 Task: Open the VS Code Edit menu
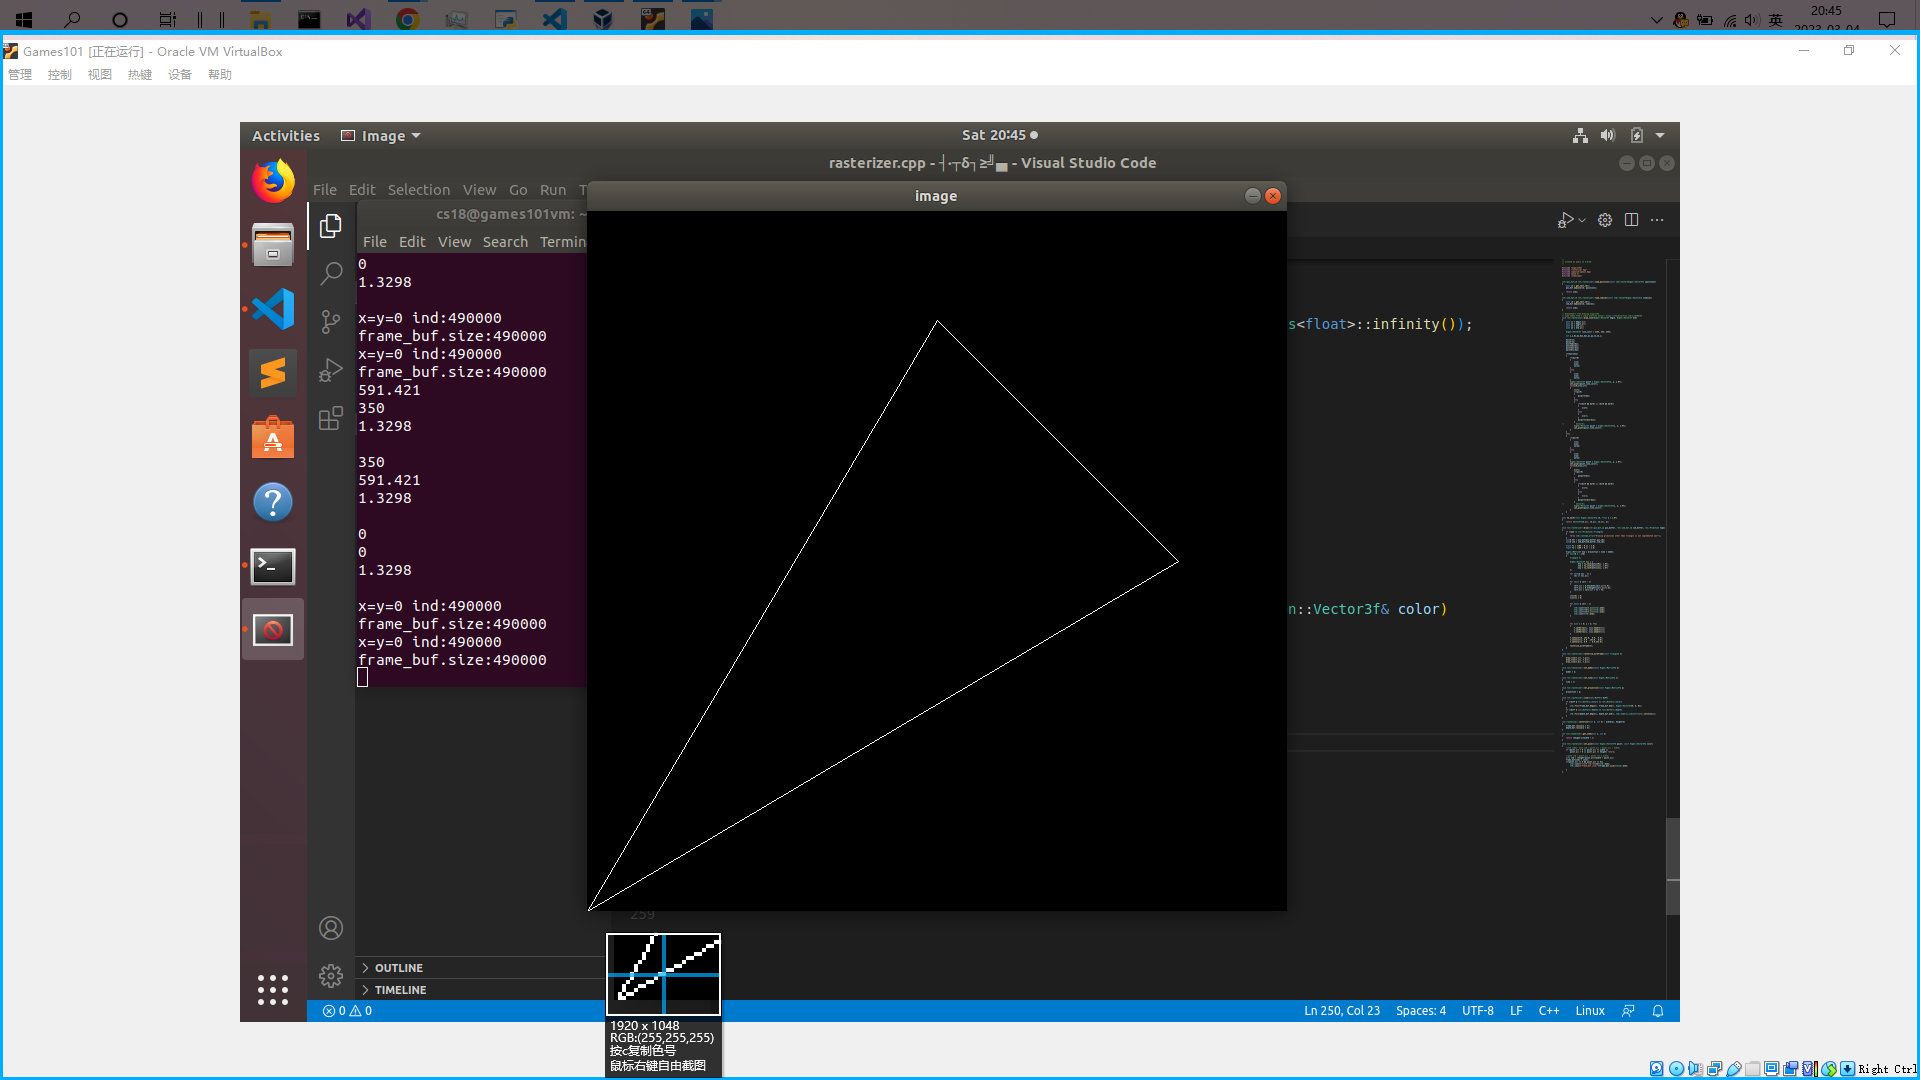(362, 190)
